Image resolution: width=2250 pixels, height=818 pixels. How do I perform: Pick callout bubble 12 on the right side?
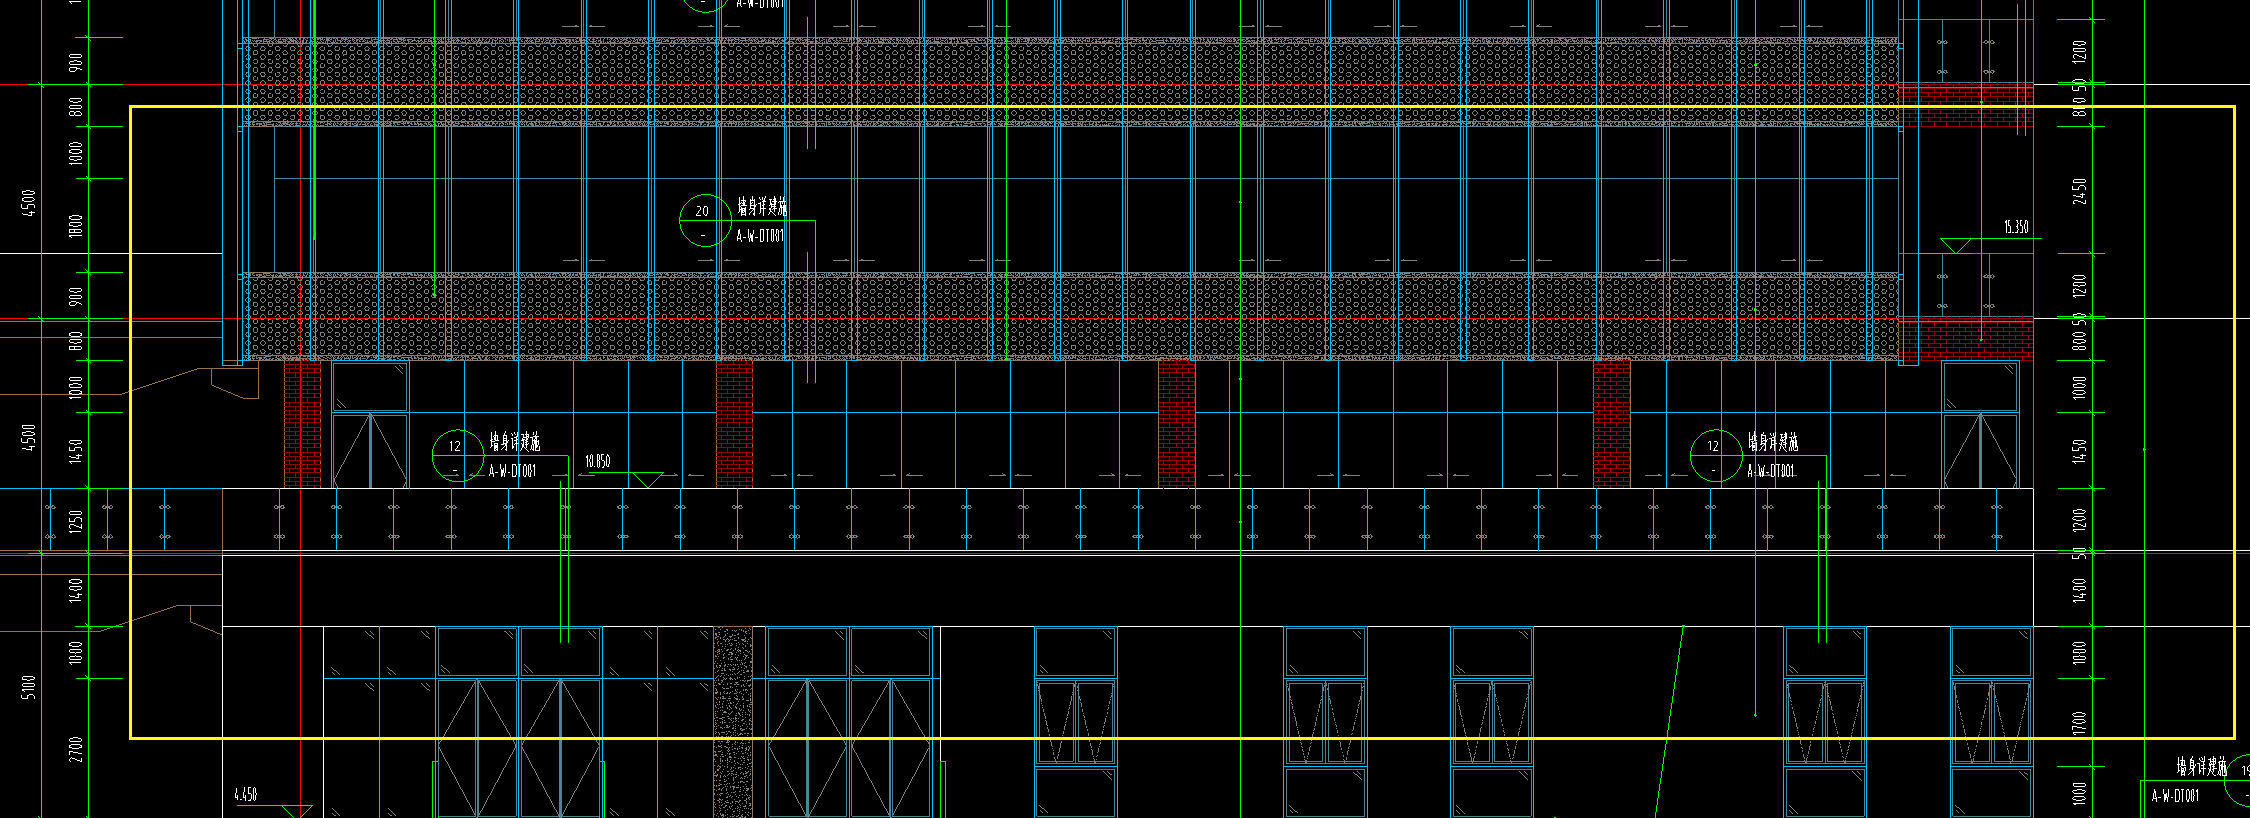coord(1716,456)
